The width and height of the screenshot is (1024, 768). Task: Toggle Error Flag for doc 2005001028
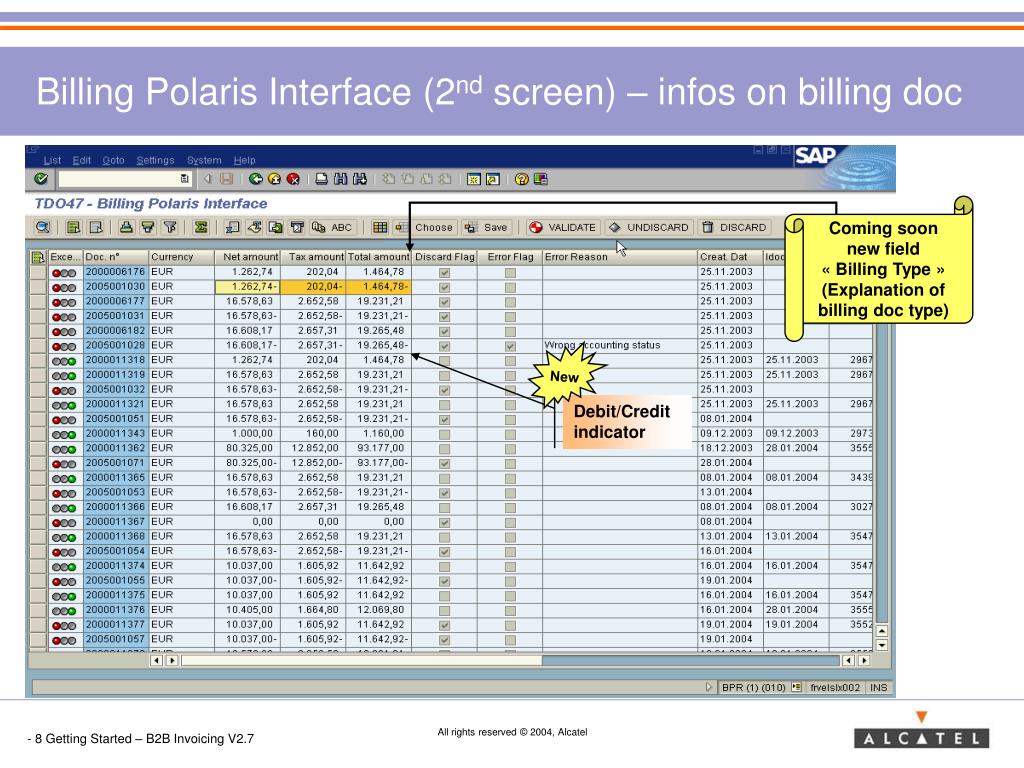(510, 346)
